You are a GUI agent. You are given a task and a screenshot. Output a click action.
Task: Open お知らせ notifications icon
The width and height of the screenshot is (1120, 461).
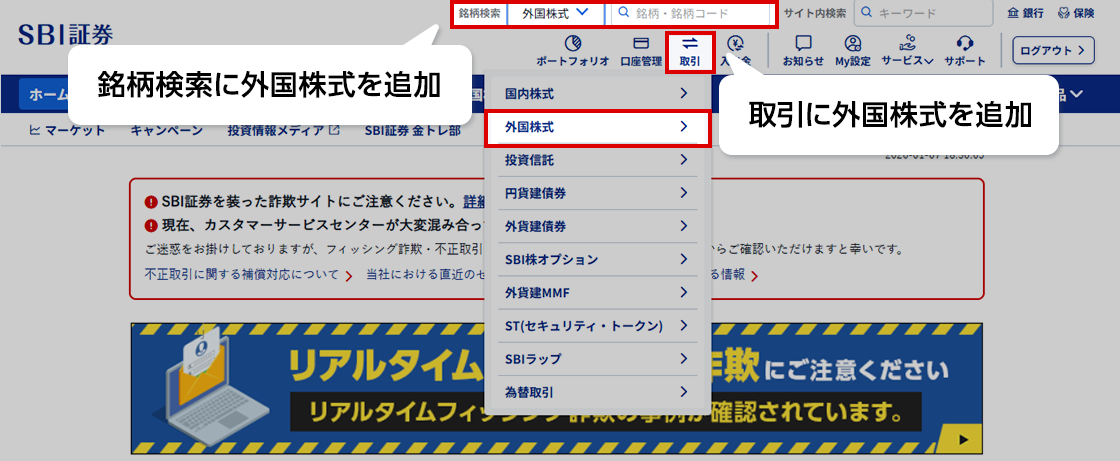(x=803, y=50)
